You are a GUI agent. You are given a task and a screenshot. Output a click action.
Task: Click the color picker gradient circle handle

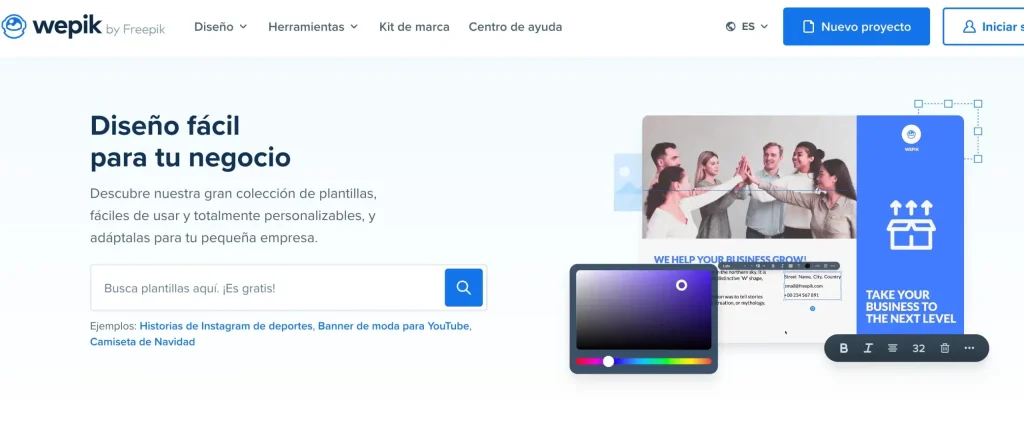pyautogui.click(x=681, y=285)
